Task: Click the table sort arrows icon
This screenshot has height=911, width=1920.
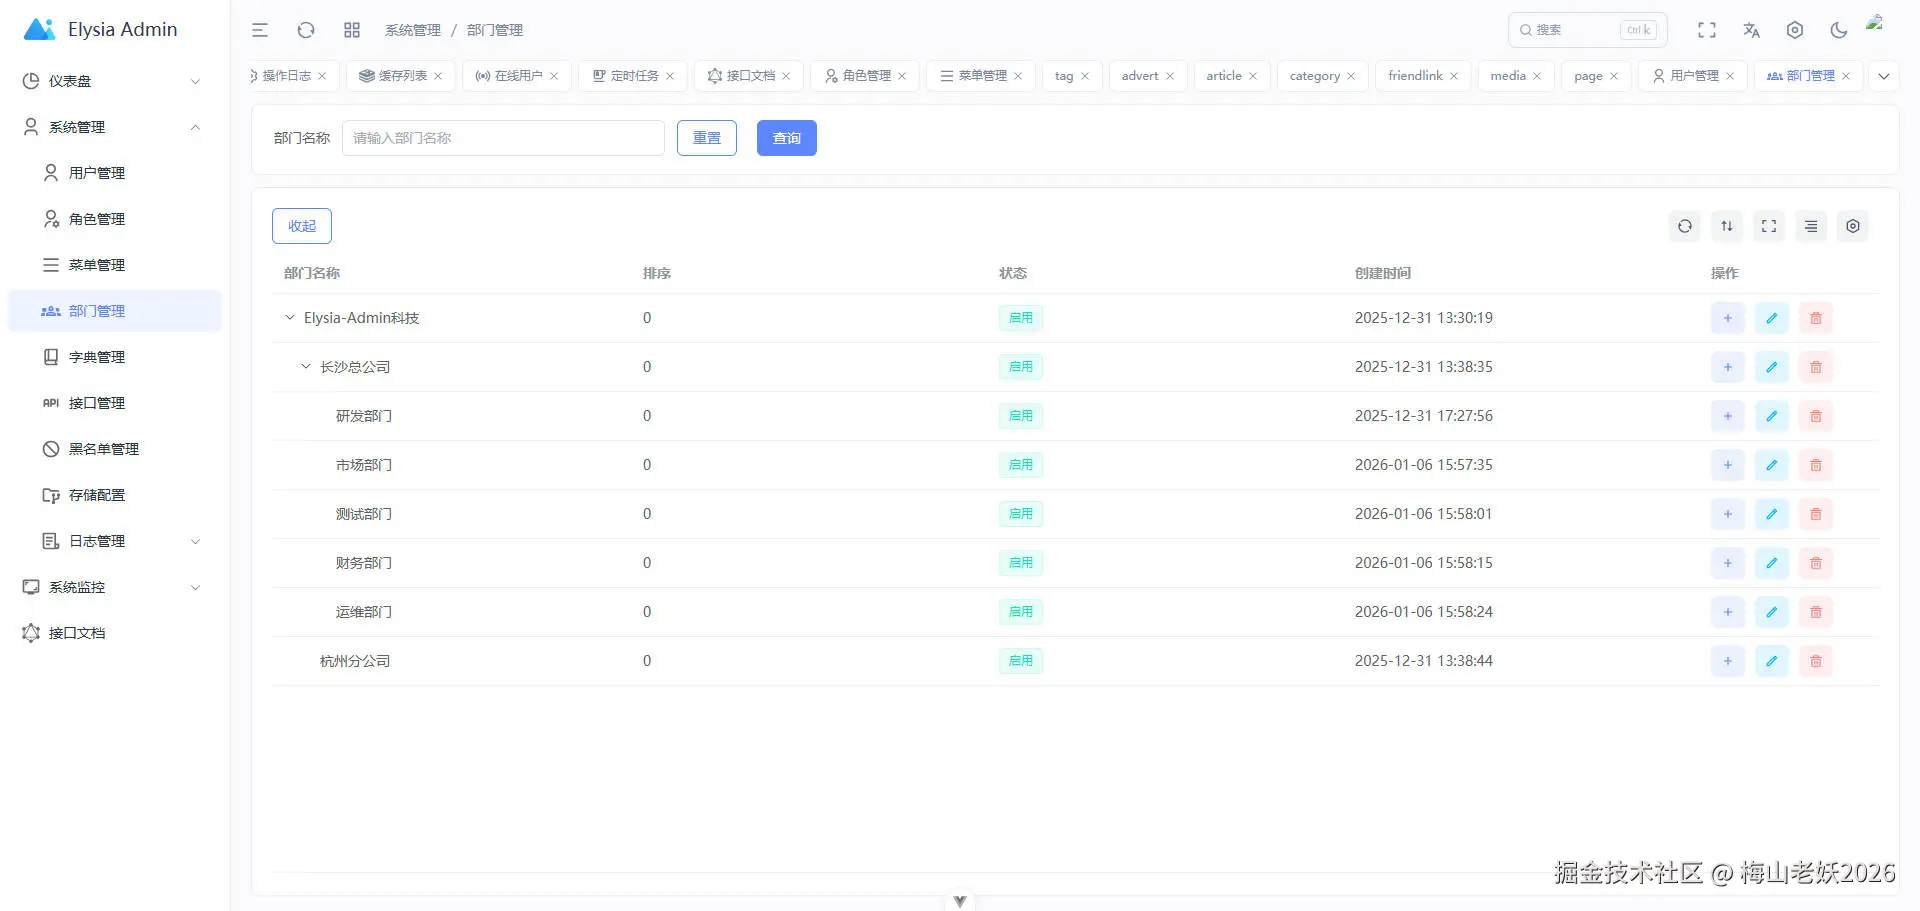Action: pos(1727,226)
